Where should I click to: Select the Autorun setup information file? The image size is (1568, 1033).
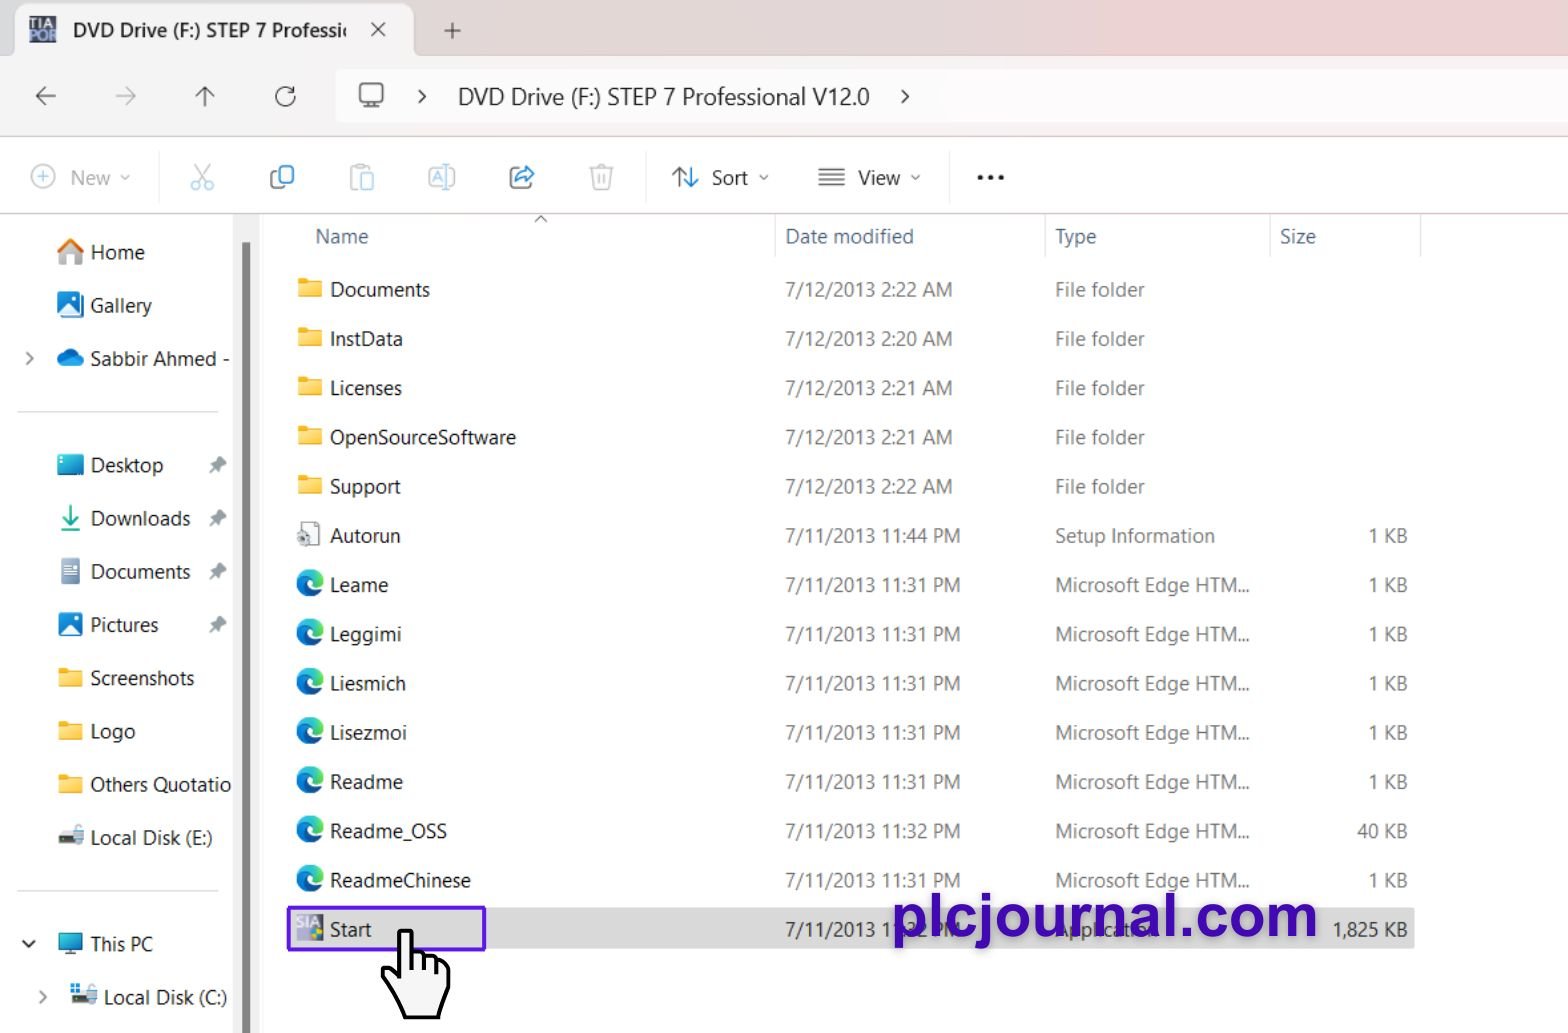349,535
